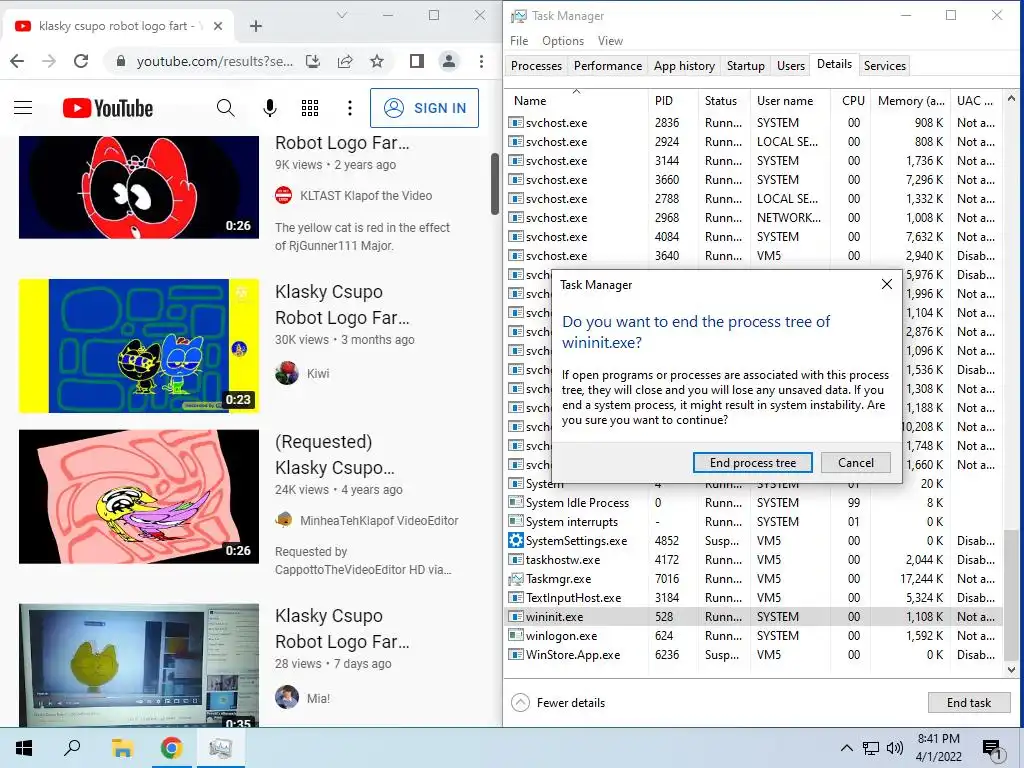Open the notification center icon
Image resolution: width=1024 pixels, height=768 pixels.
pos(993,749)
